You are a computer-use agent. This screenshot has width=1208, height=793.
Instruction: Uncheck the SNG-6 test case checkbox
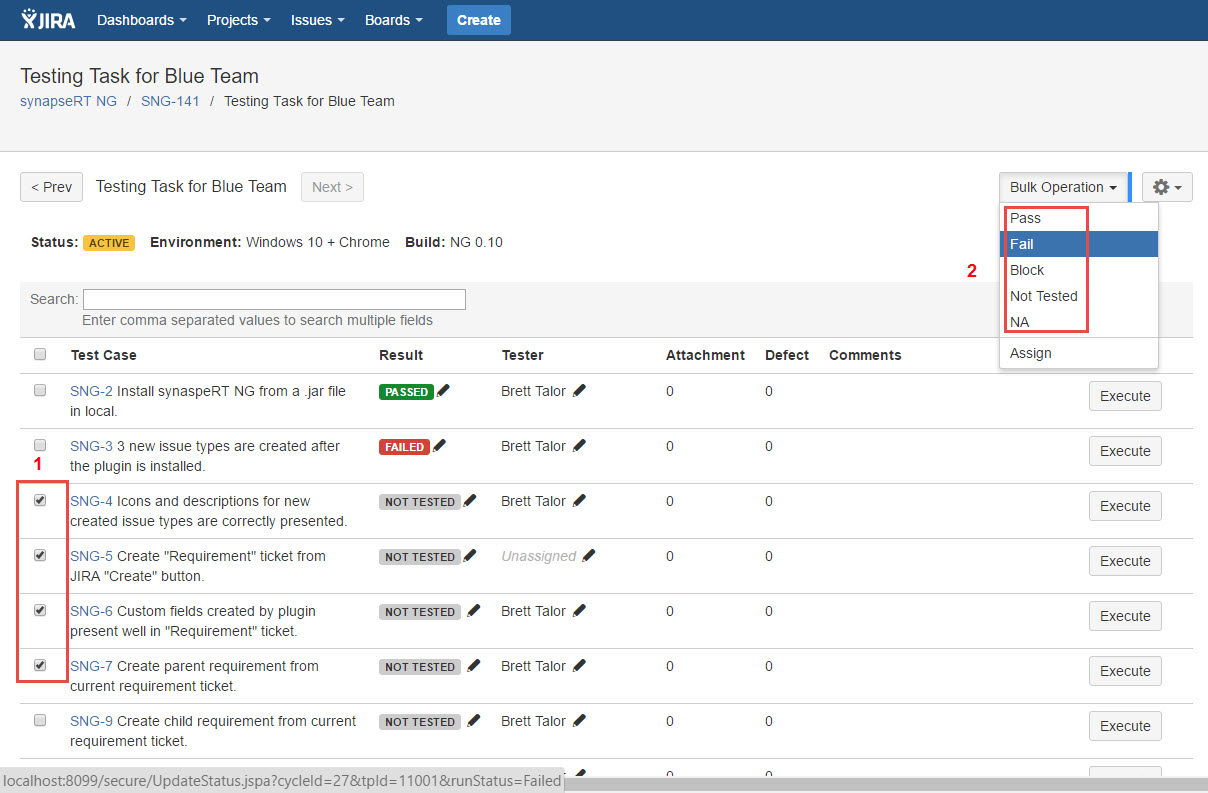pyautogui.click(x=40, y=610)
